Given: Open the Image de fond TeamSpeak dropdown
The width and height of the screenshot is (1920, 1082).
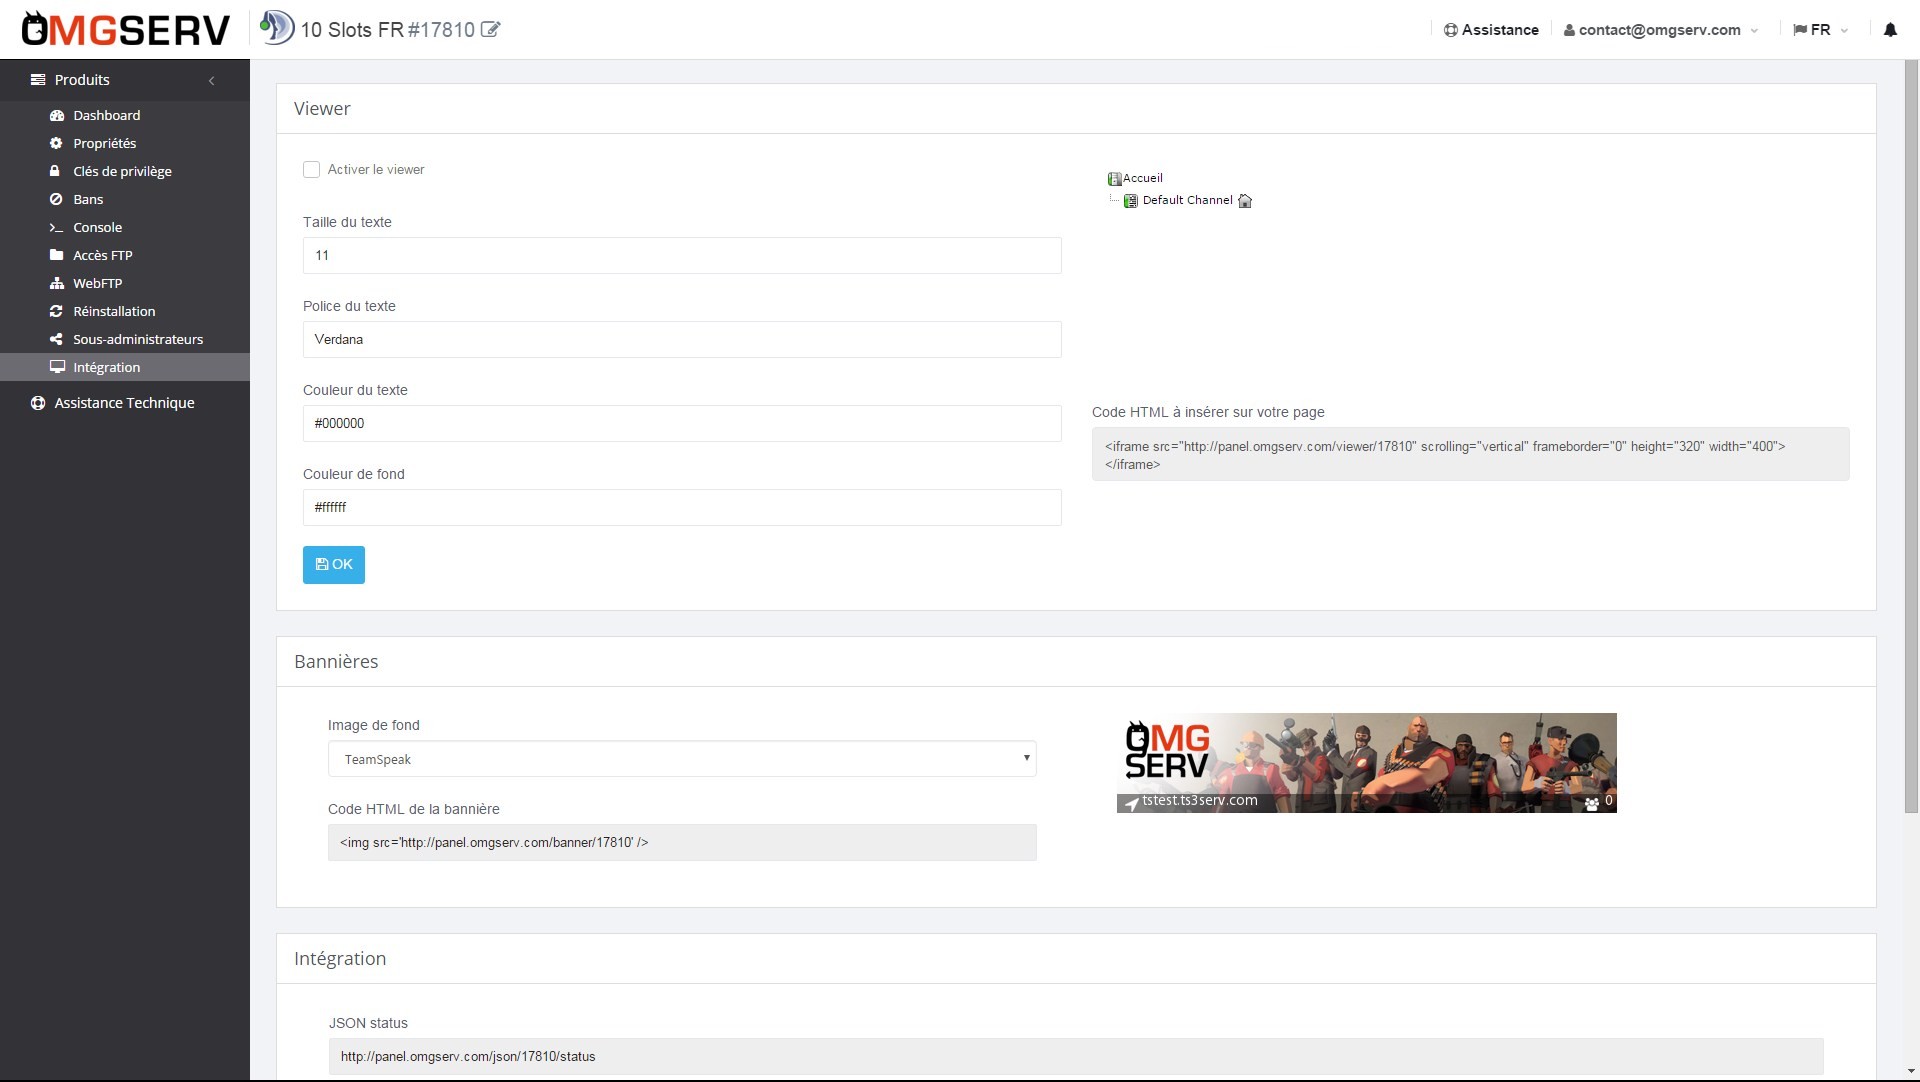Looking at the screenshot, I should point(682,759).
